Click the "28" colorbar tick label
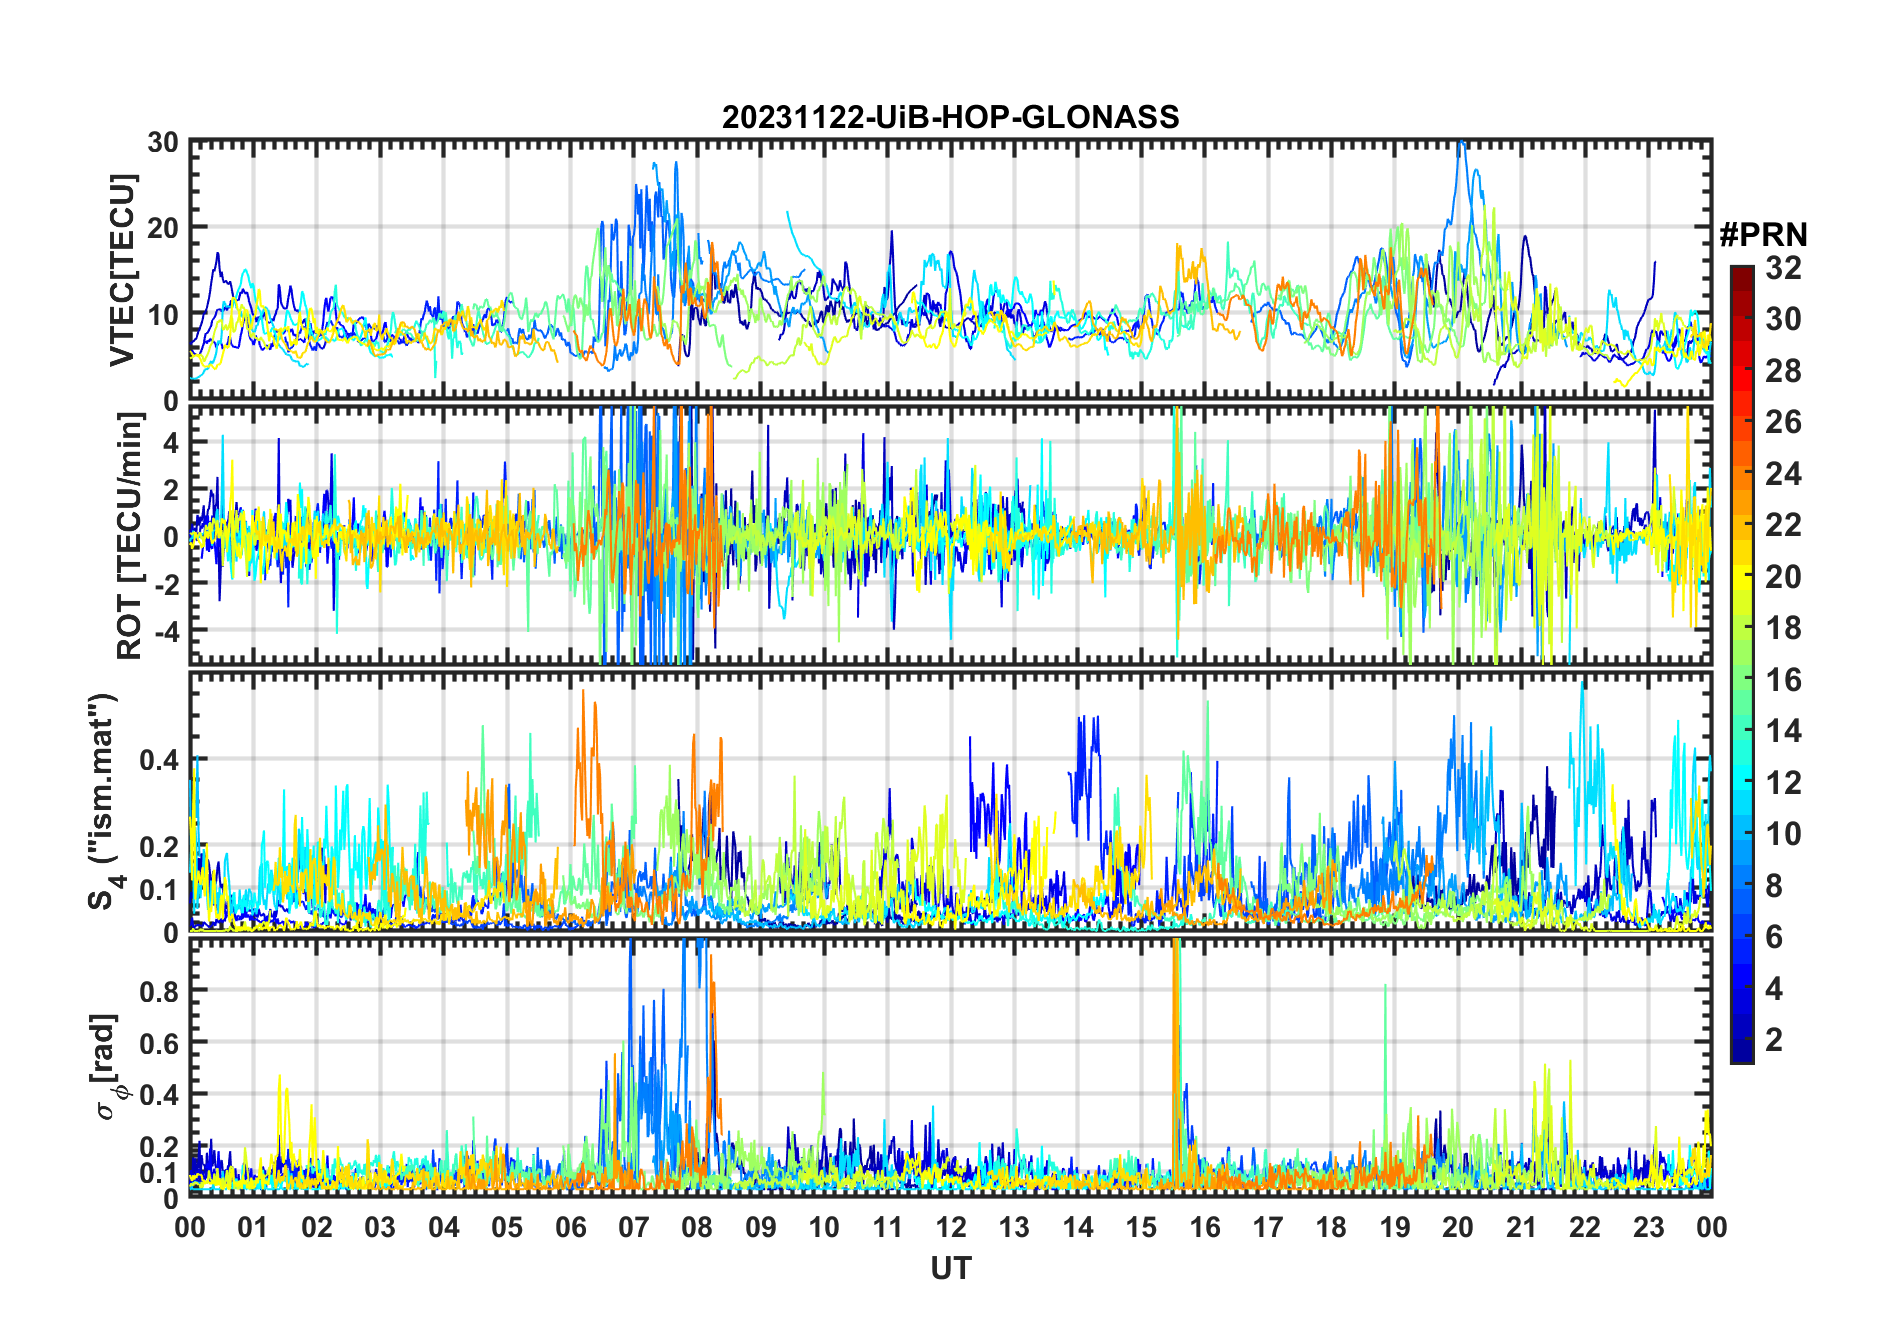The height and width of the screenshot is (1330, 1902). tap(1784, 371)
